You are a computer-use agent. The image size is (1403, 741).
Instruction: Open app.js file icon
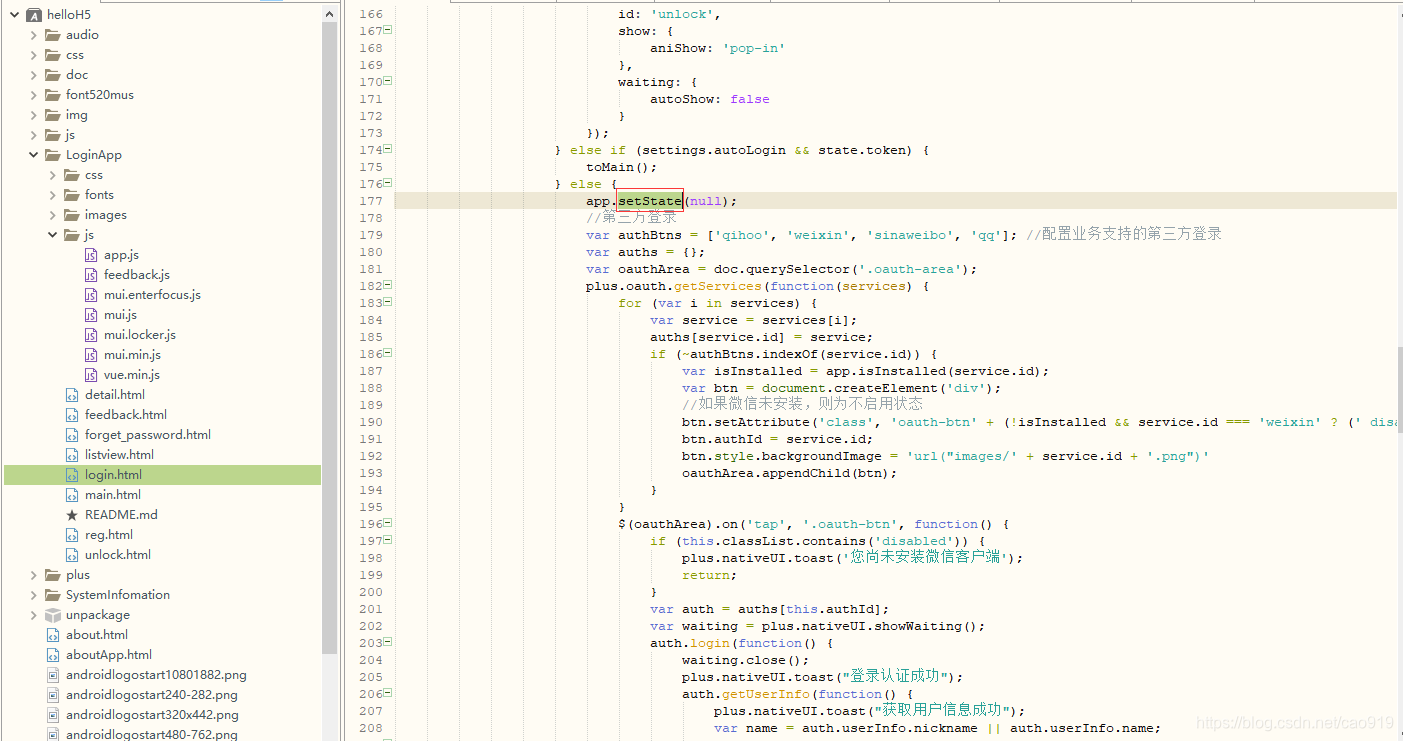click(x=91, y=255)
